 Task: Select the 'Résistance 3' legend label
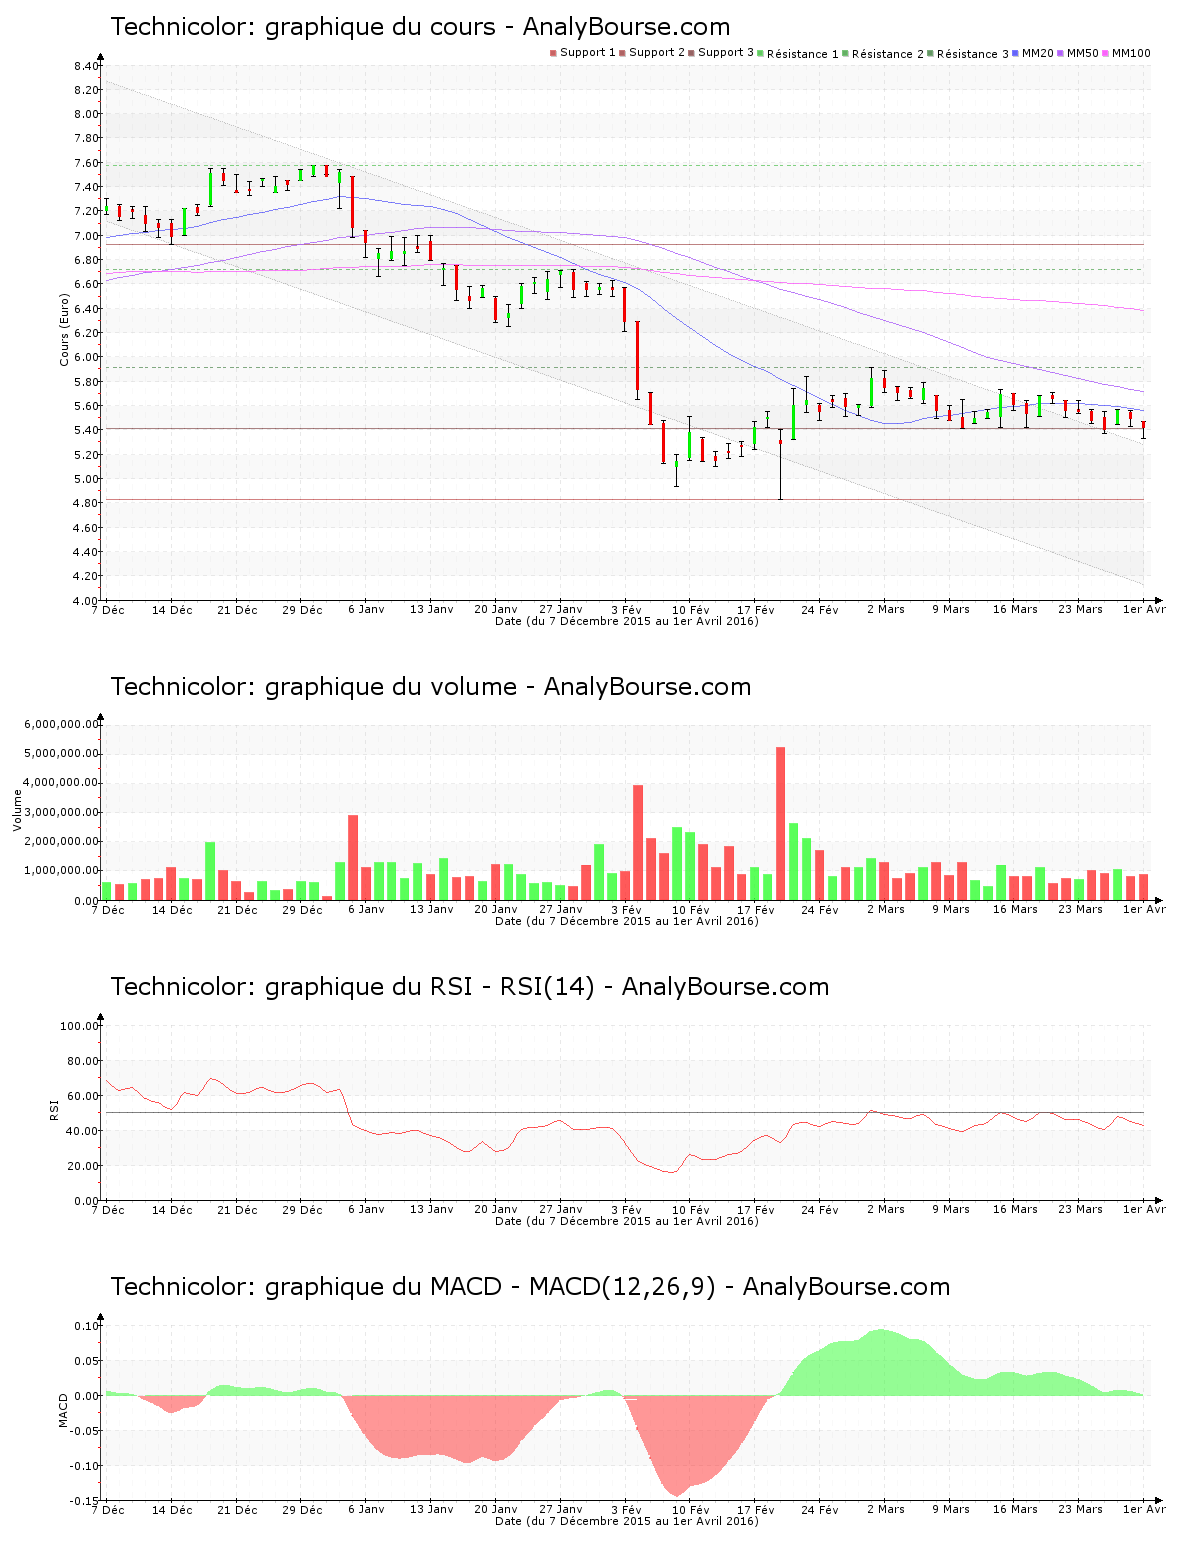[973, 54]
